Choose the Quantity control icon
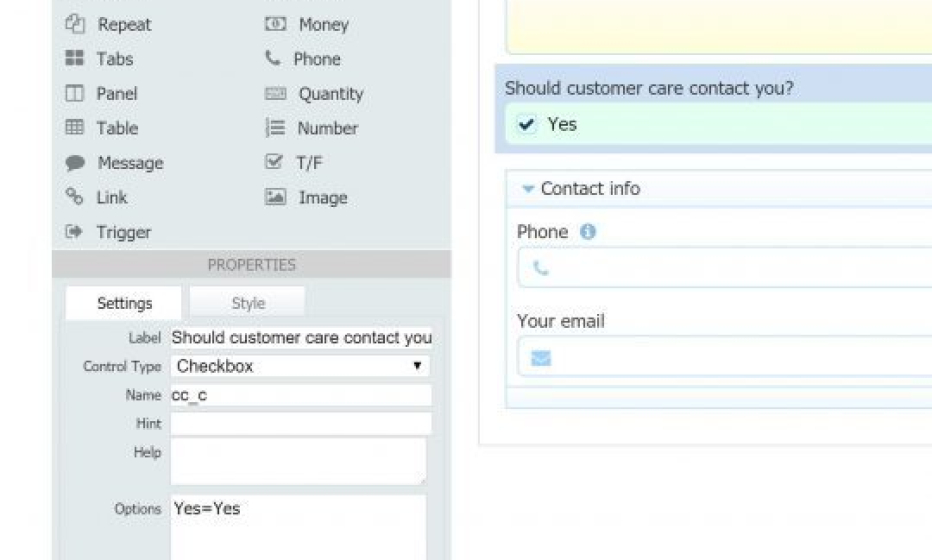932x560 pixels. pyautogui.click(x=275, y=93)
